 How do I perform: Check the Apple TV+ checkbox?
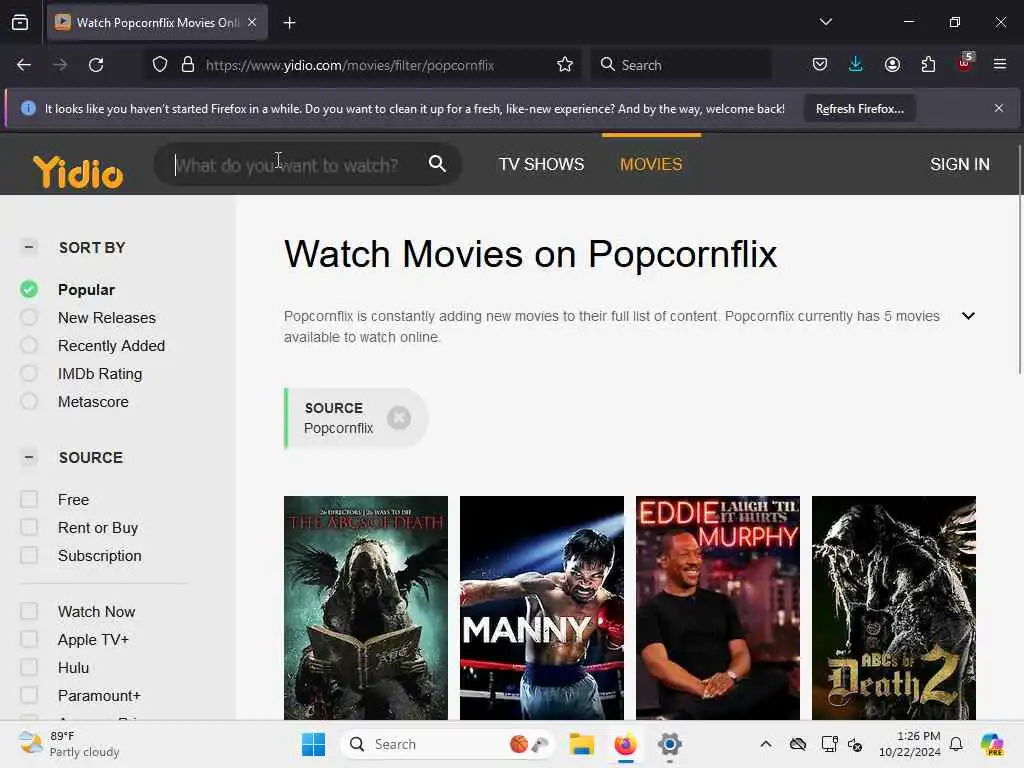pos(29,640)
